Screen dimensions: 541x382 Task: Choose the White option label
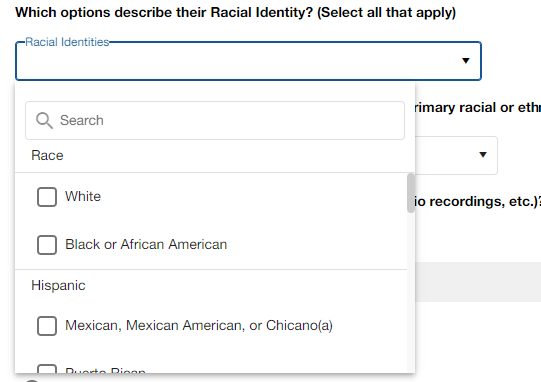[83, 196]
